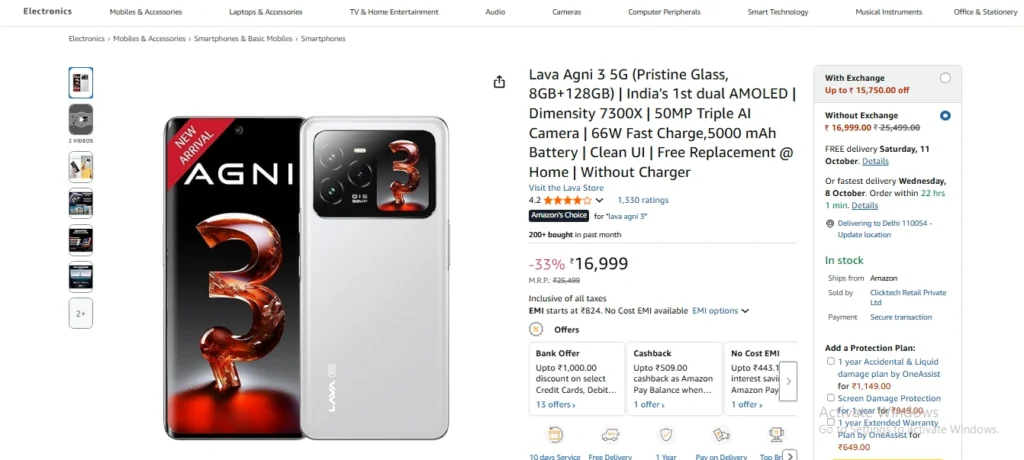Image resolution: width=1024 pixels, height=460 pixels.
Task: Select the With Exchange radio option
Action: 945,78
